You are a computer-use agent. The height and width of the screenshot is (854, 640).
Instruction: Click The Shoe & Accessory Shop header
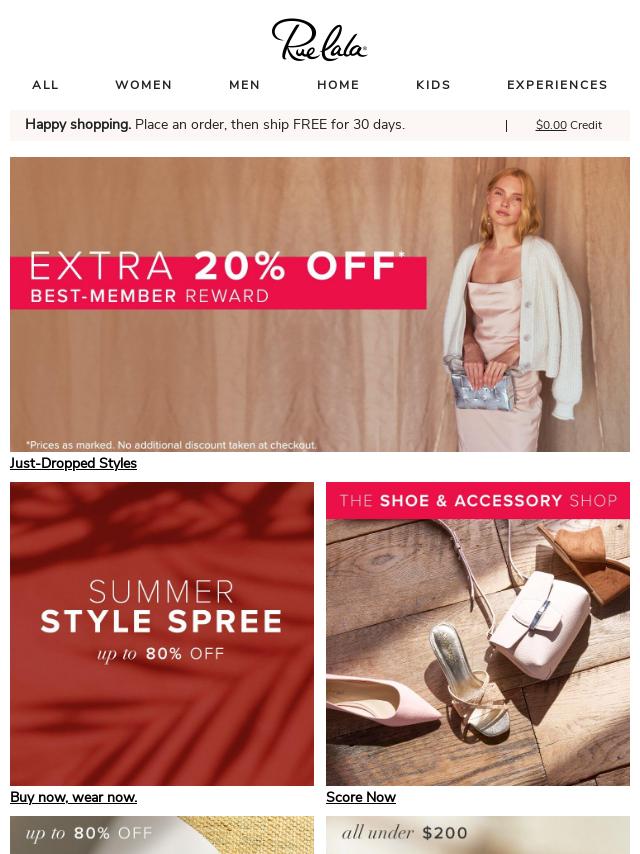pyautogui.click(x=478, y=501)
